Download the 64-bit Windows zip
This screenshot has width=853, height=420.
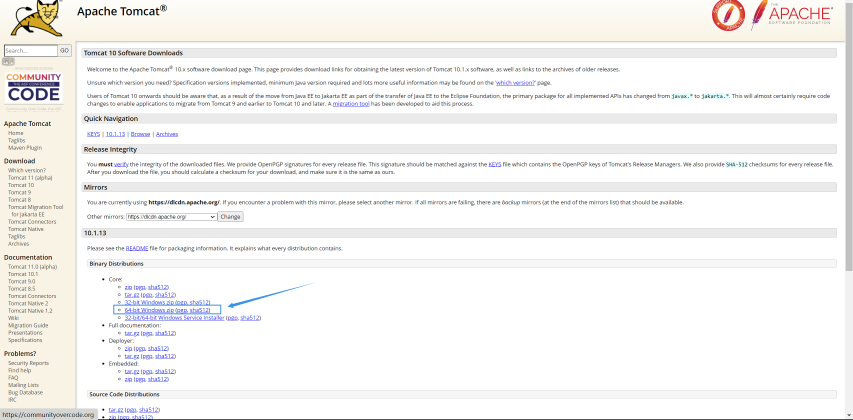click(x=150, y=310)
